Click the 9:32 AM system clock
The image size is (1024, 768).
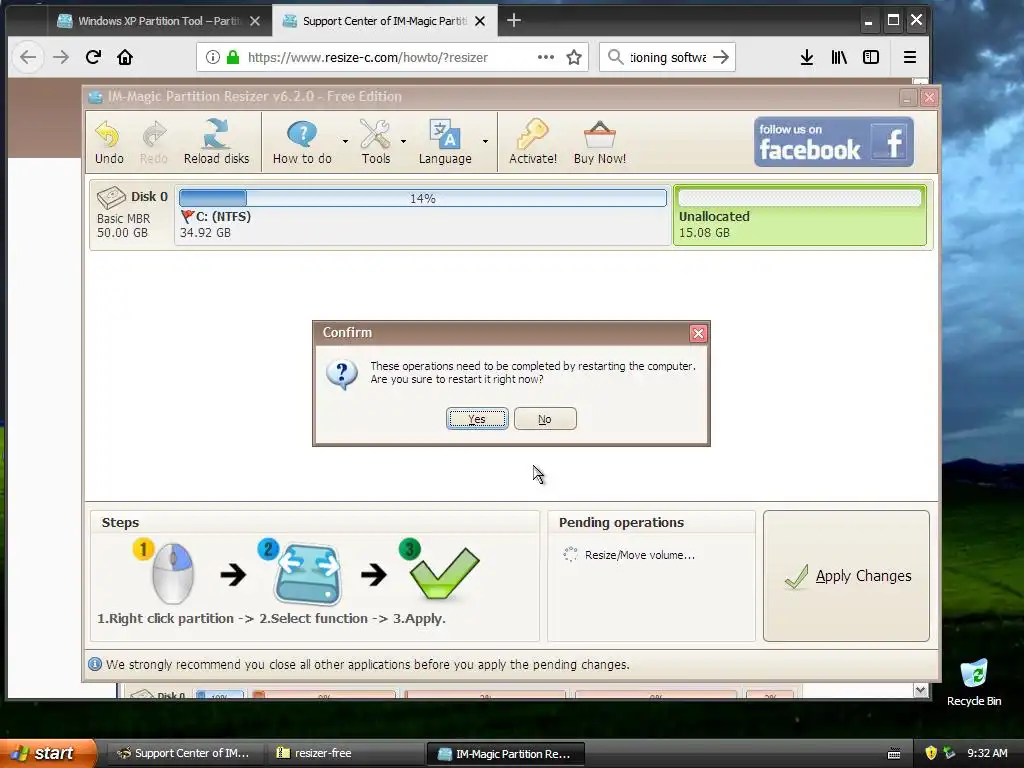click(x=987, y=753)
